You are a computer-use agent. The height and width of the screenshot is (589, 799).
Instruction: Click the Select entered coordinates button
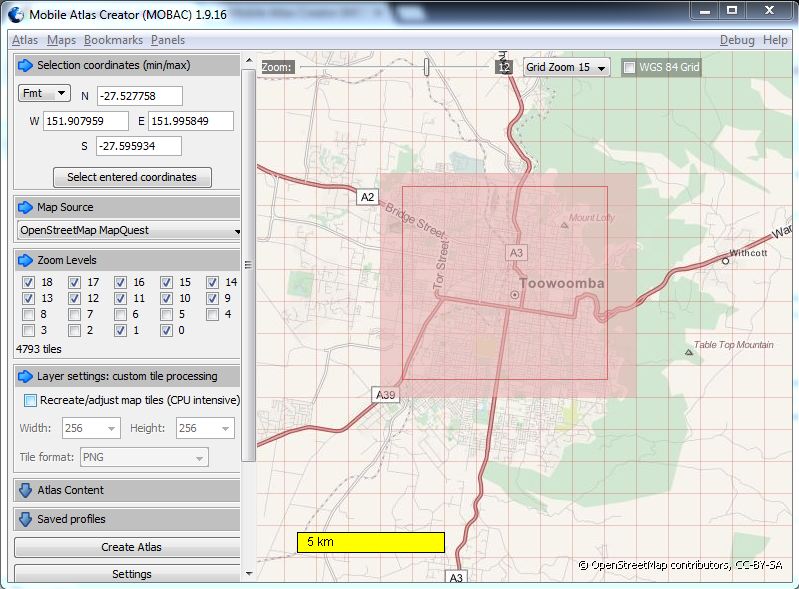pyautogui.click(x=132, y=177)
